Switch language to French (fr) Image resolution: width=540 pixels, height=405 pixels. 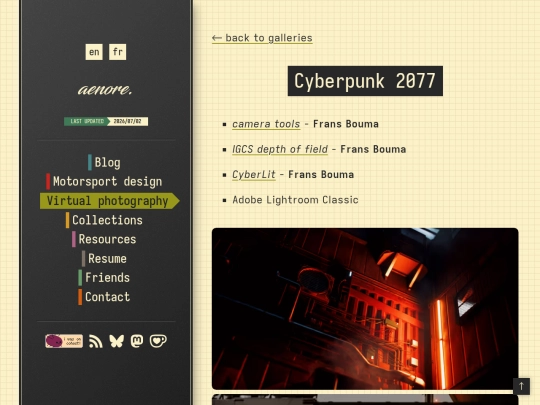(117, 52)
